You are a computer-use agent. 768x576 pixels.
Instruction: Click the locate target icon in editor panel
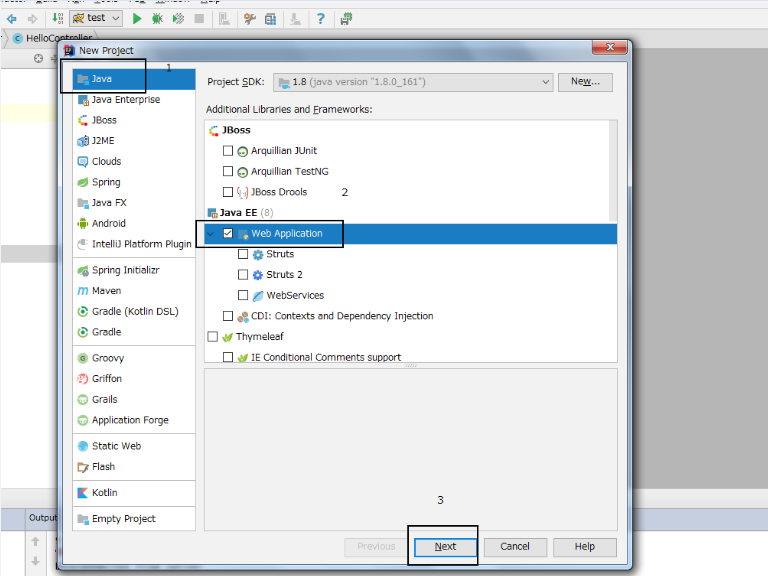[38, 59]
